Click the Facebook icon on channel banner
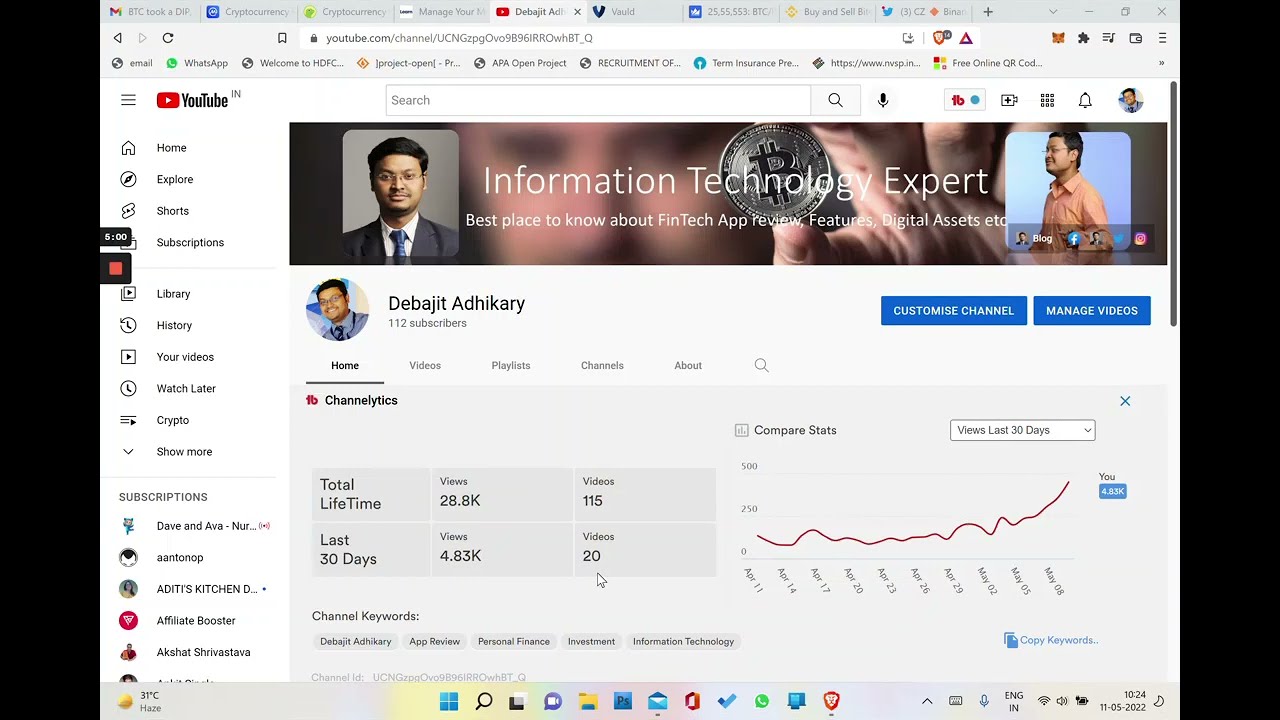 point(1074,238)
